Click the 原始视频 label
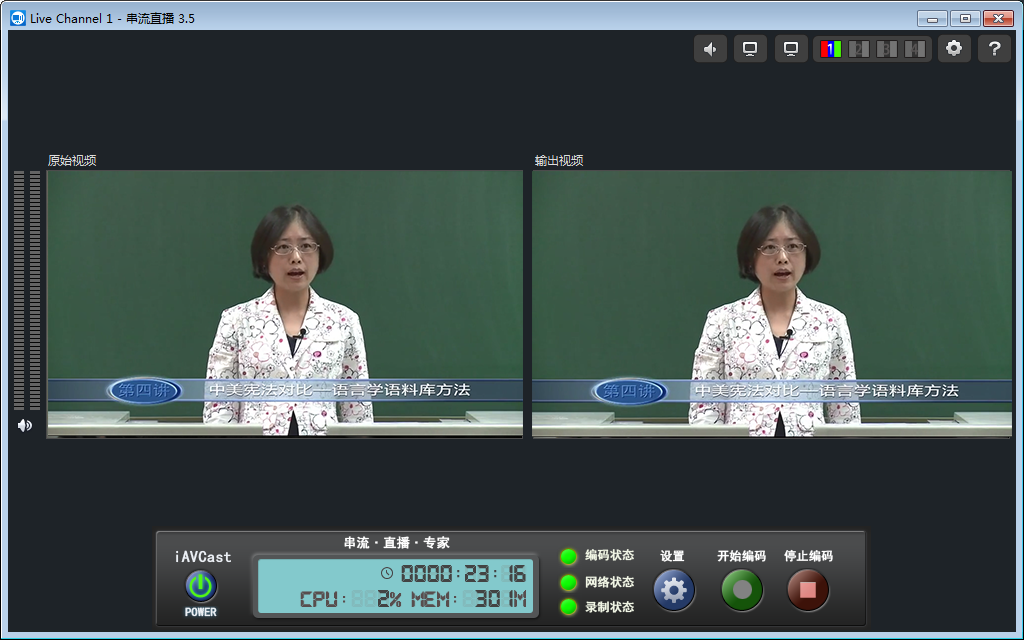The height and width of the screenshot is (640, 1024). [72, 161]
